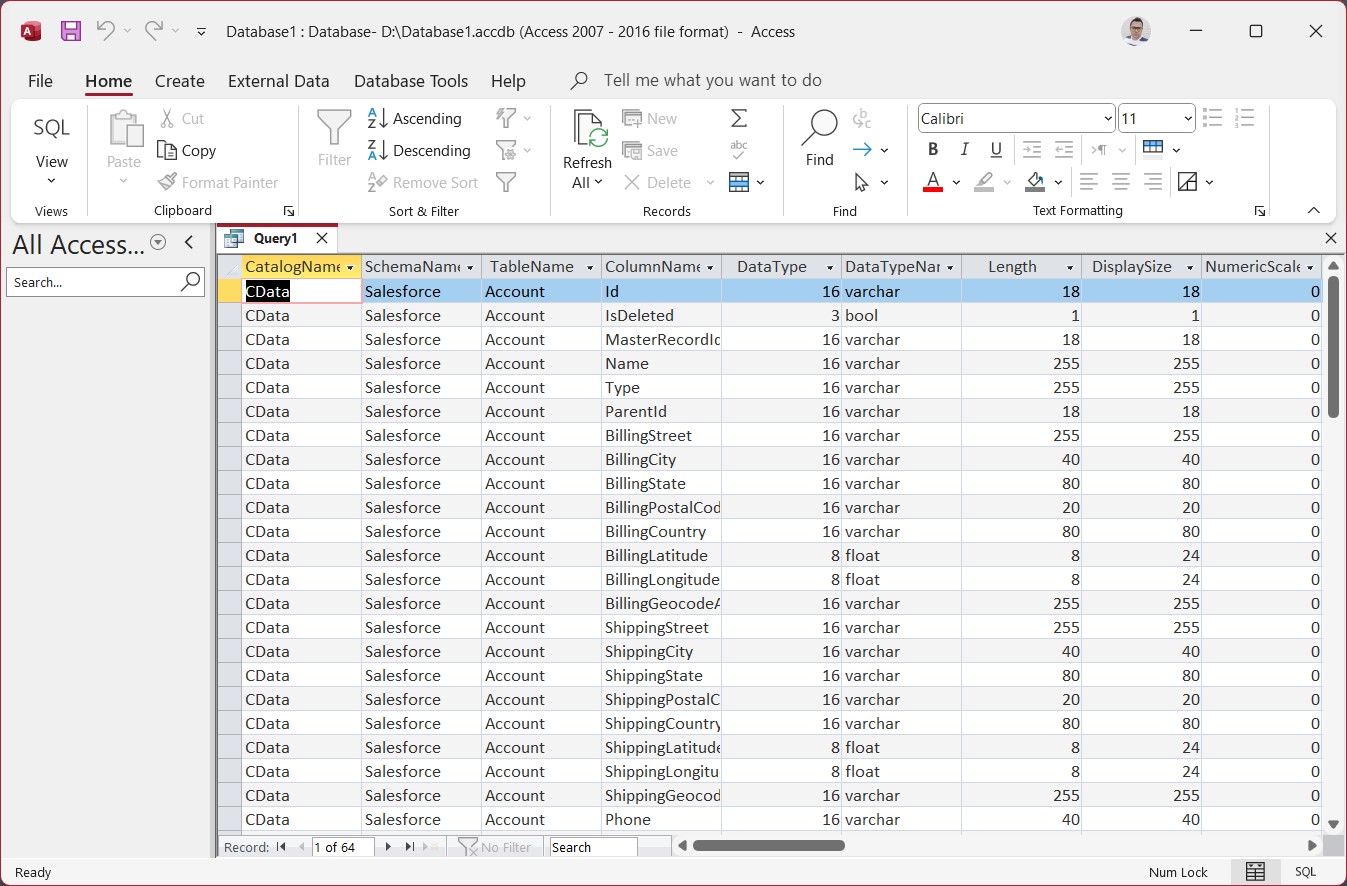Viewport: 1347px width, 886px height.
Task: Open the Database Tools ribbon tab
Action: (x=411, y=82)
